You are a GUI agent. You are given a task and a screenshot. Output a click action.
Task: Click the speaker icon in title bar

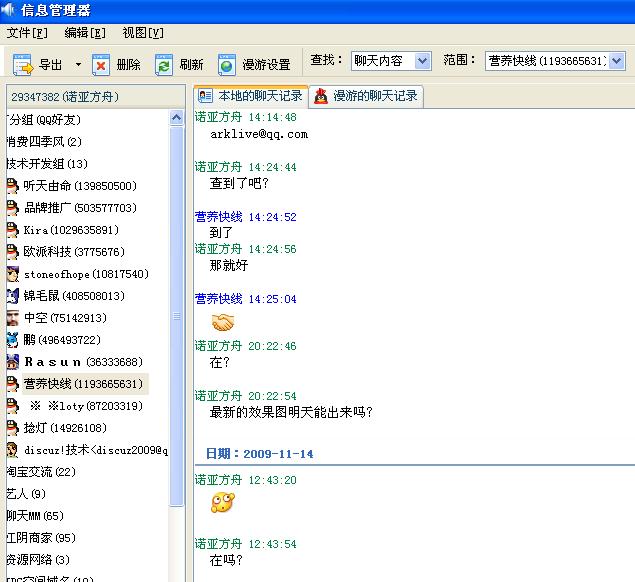point(8,10)
